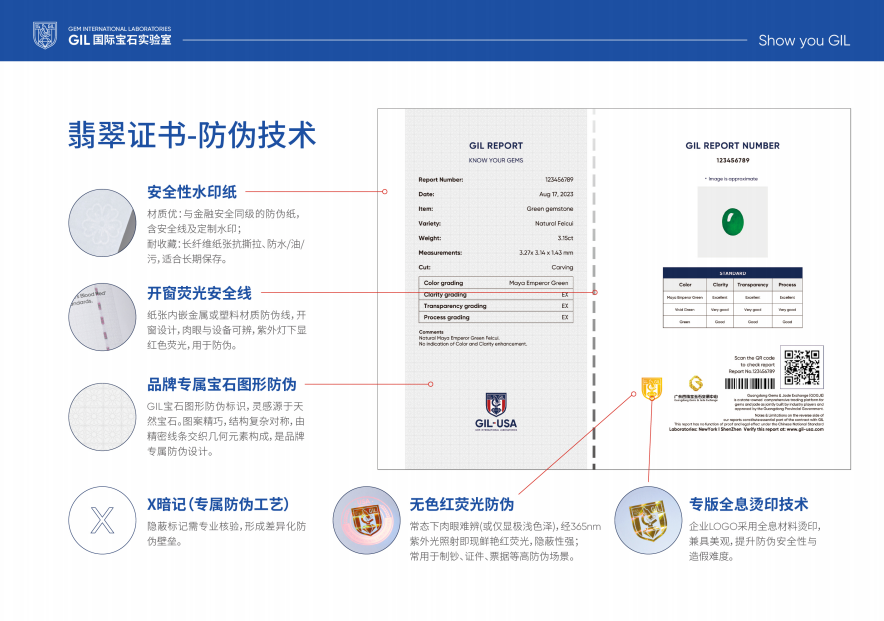Click the 'Carving' cut value
Screen dimensions: 884x621
[x=562, y=268]
